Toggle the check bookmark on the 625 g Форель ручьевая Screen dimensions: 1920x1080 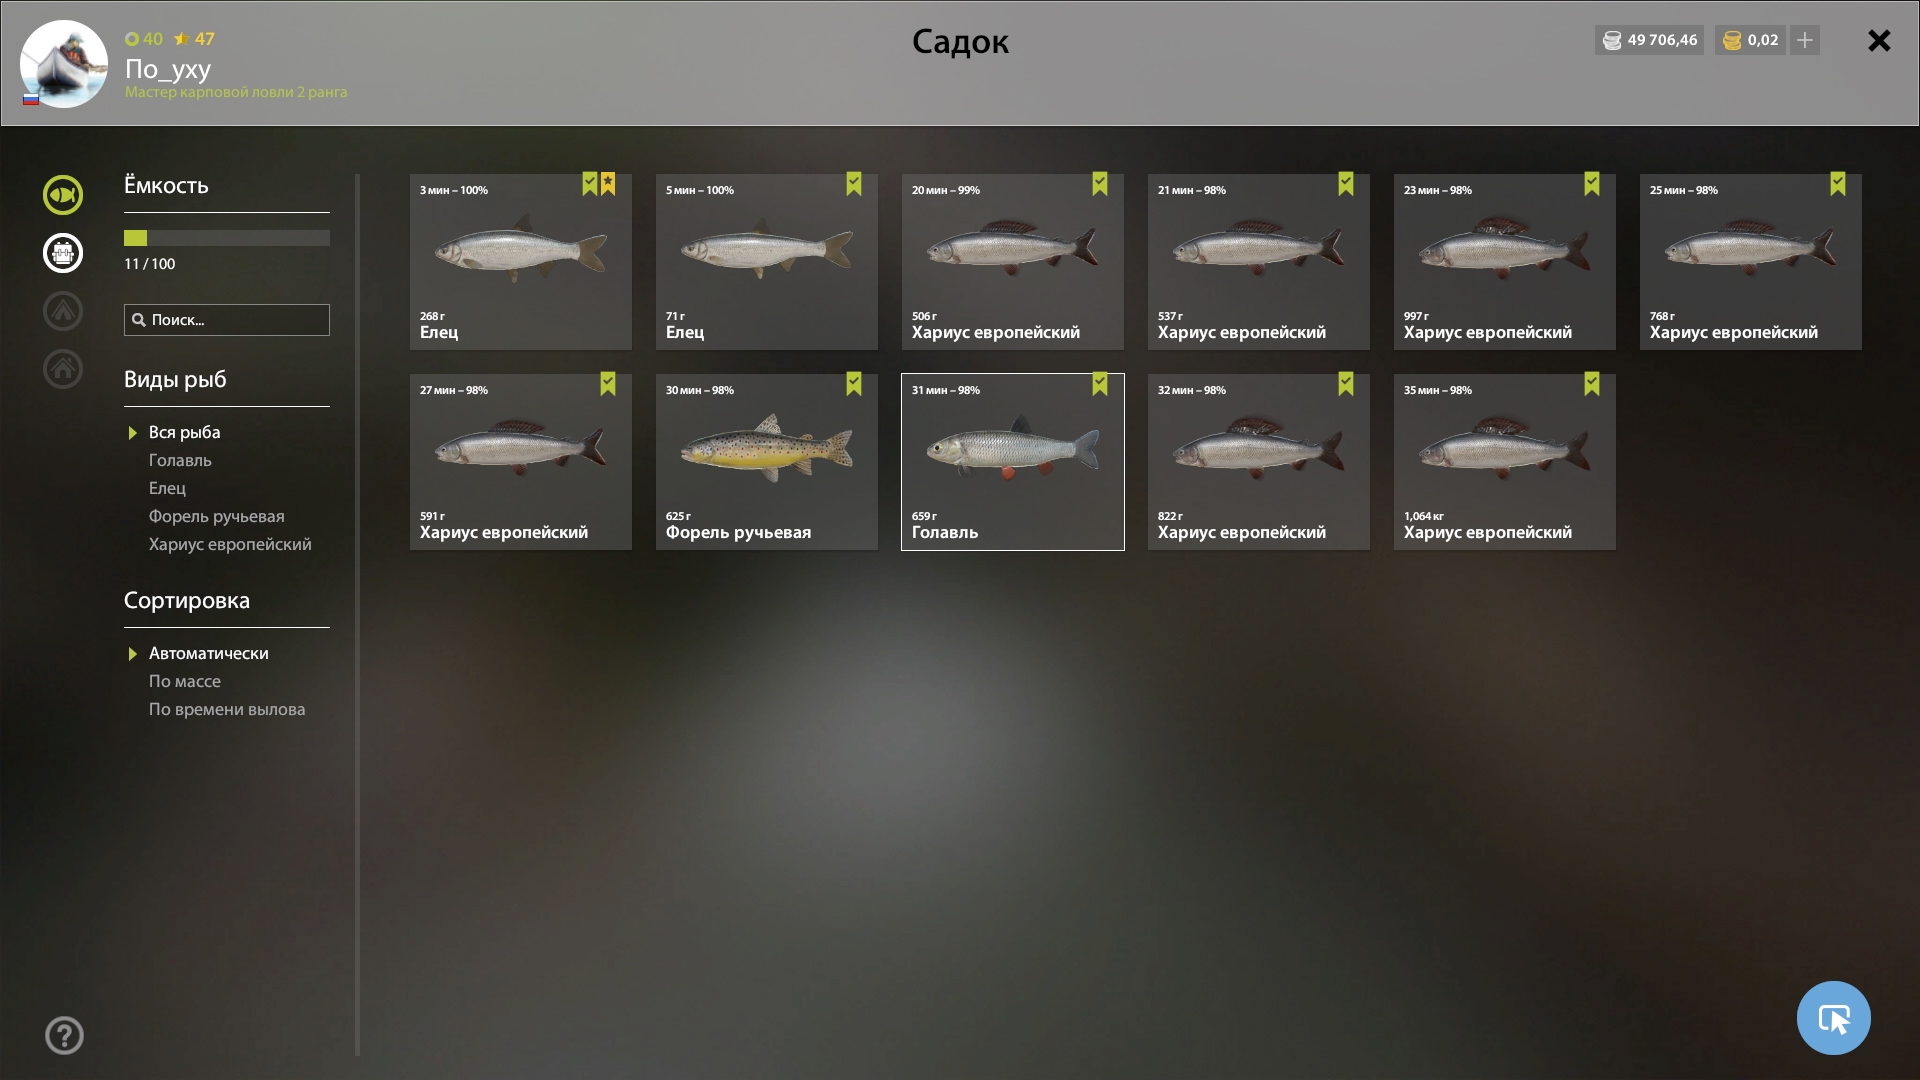coord(854,384)
